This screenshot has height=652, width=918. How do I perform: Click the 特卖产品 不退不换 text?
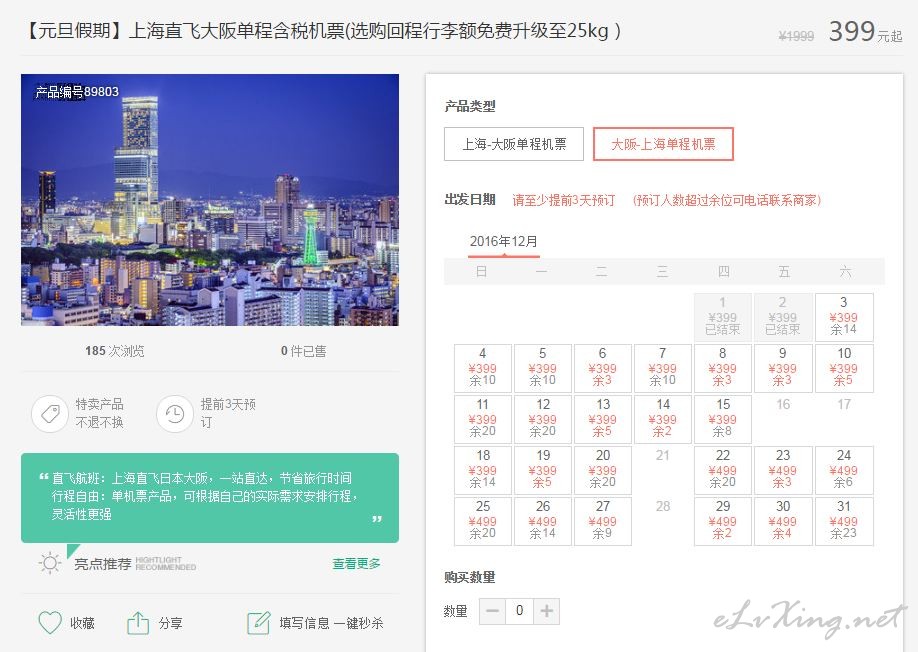coord(100,413)
